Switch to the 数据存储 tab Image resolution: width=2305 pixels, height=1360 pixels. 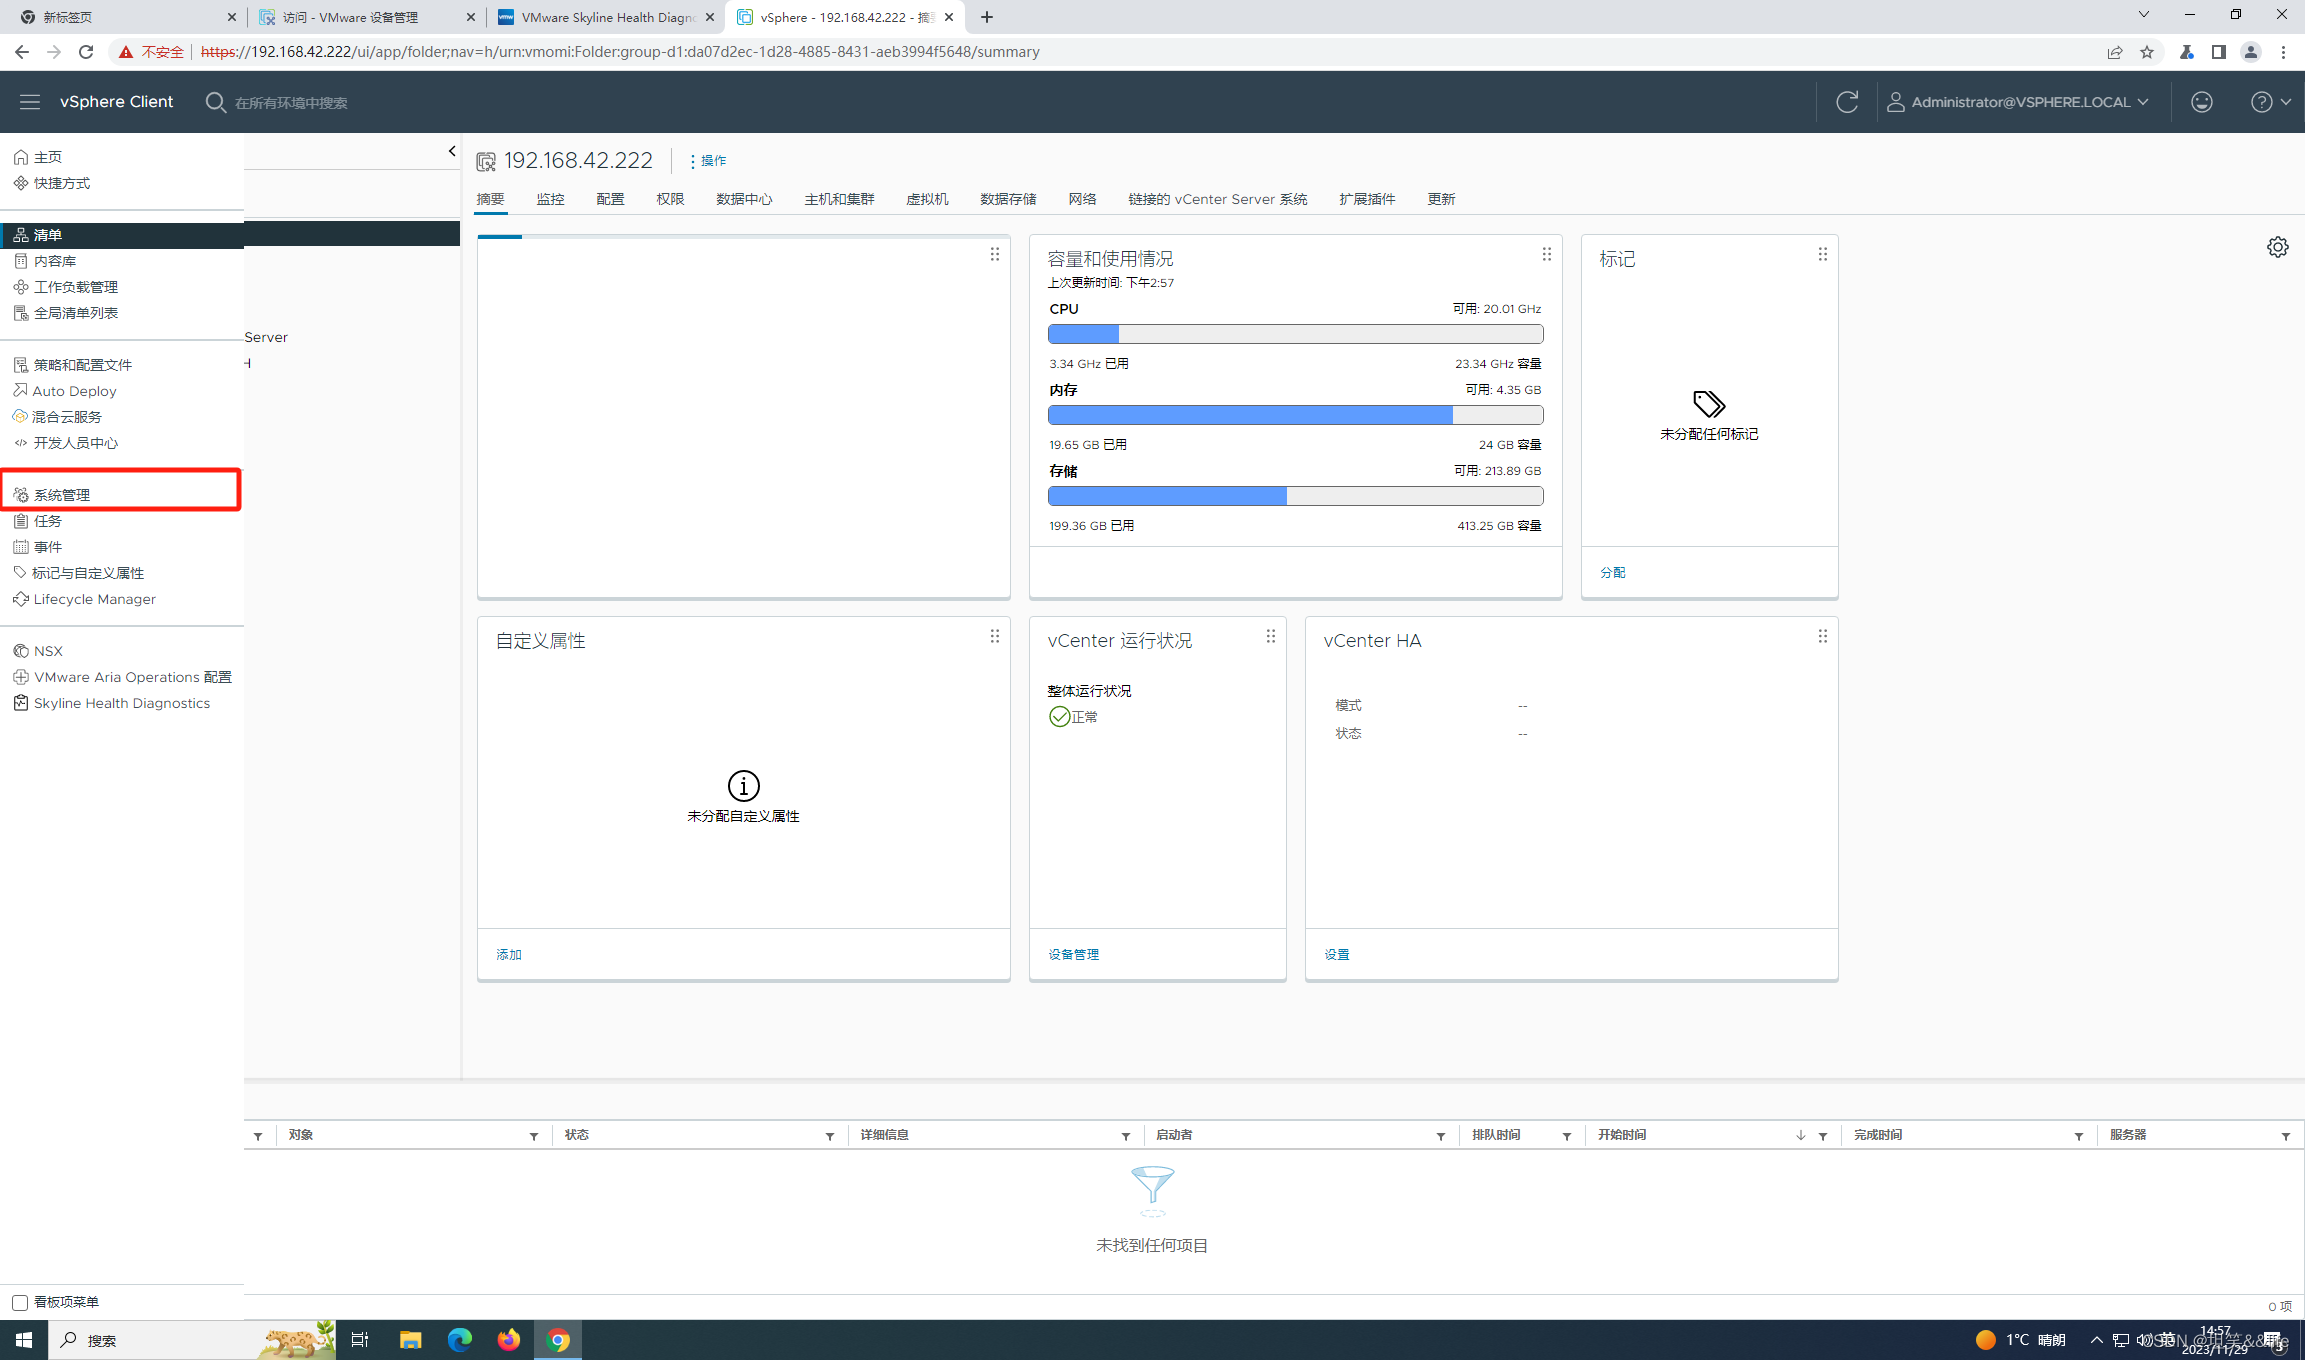1008,199
